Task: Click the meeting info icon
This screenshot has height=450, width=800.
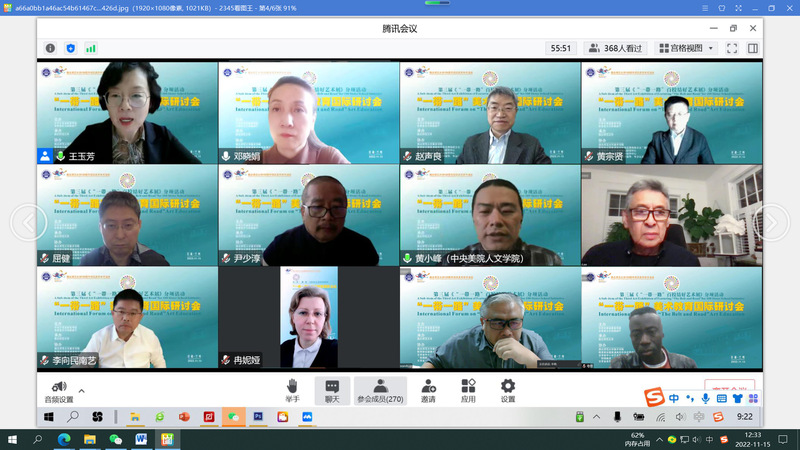Action: [x=50, y=48]
